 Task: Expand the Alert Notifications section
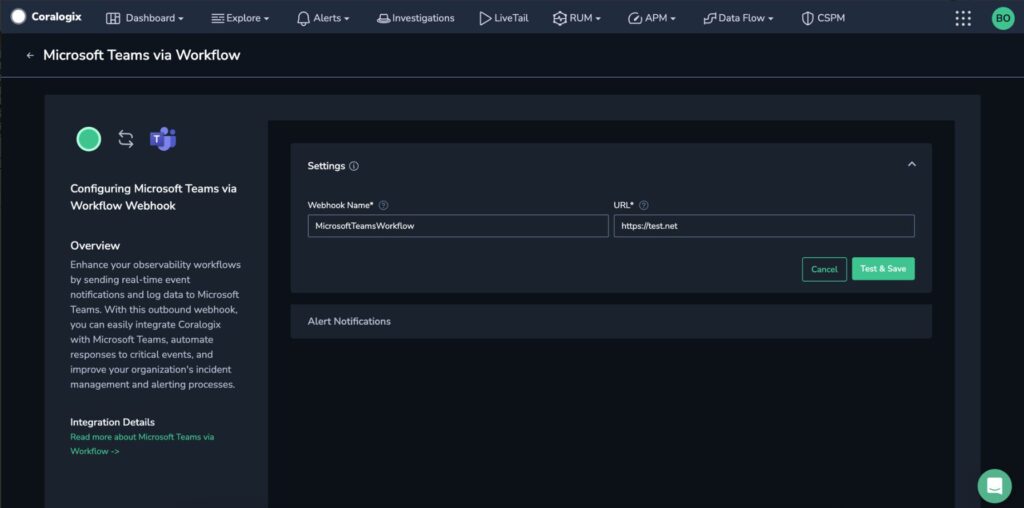pos(611,321)
